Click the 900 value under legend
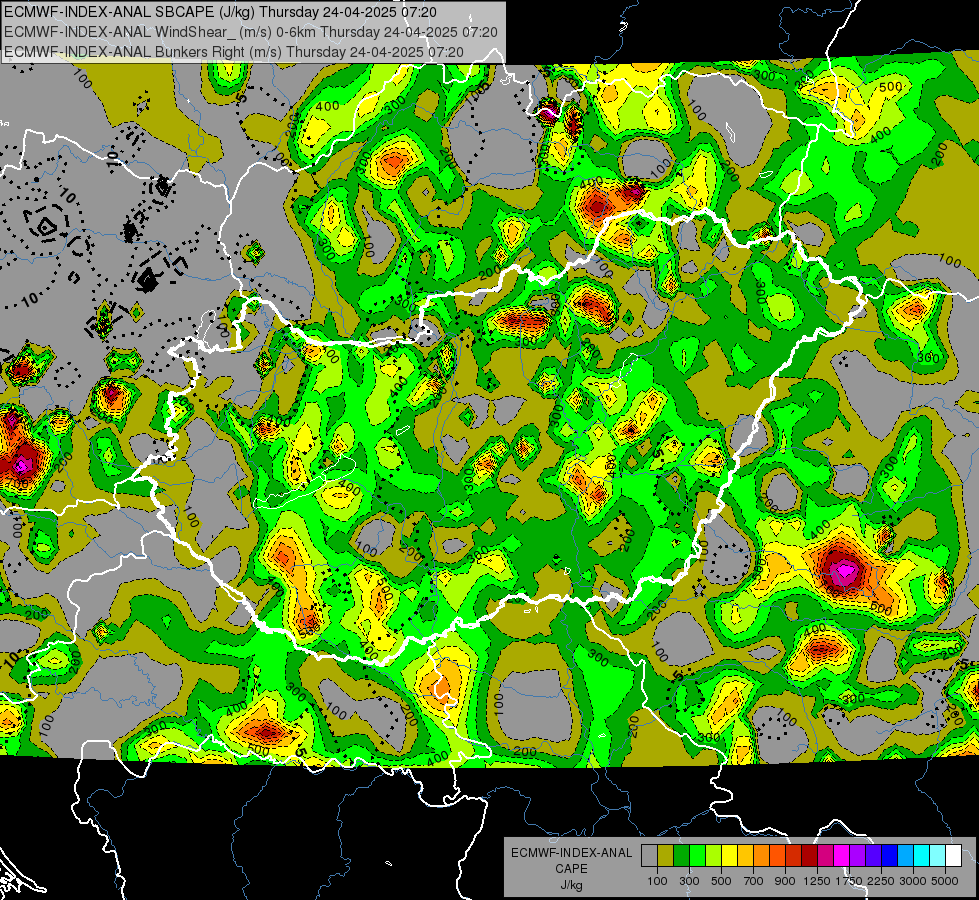The height and width of the screenshot is (900, 979). tap(785, 881)
